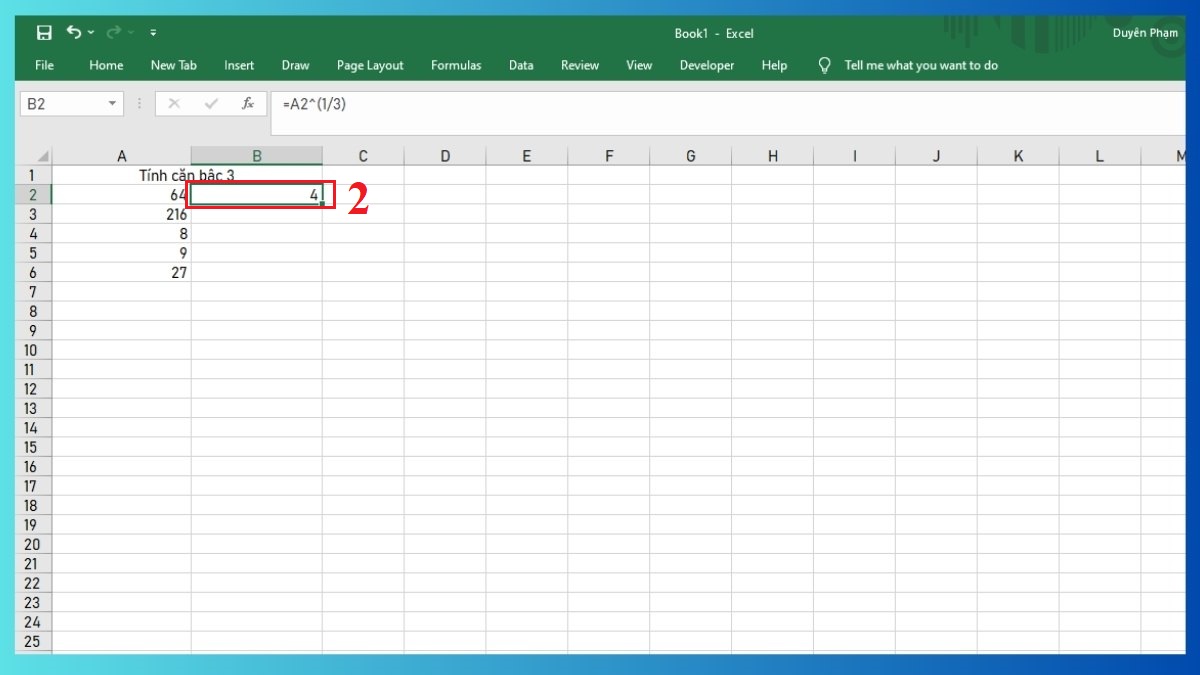Viewport: 1200px width, 675px height.
Task: Open the Undo history dropdown arrow
Action: (x=89, y=32)
